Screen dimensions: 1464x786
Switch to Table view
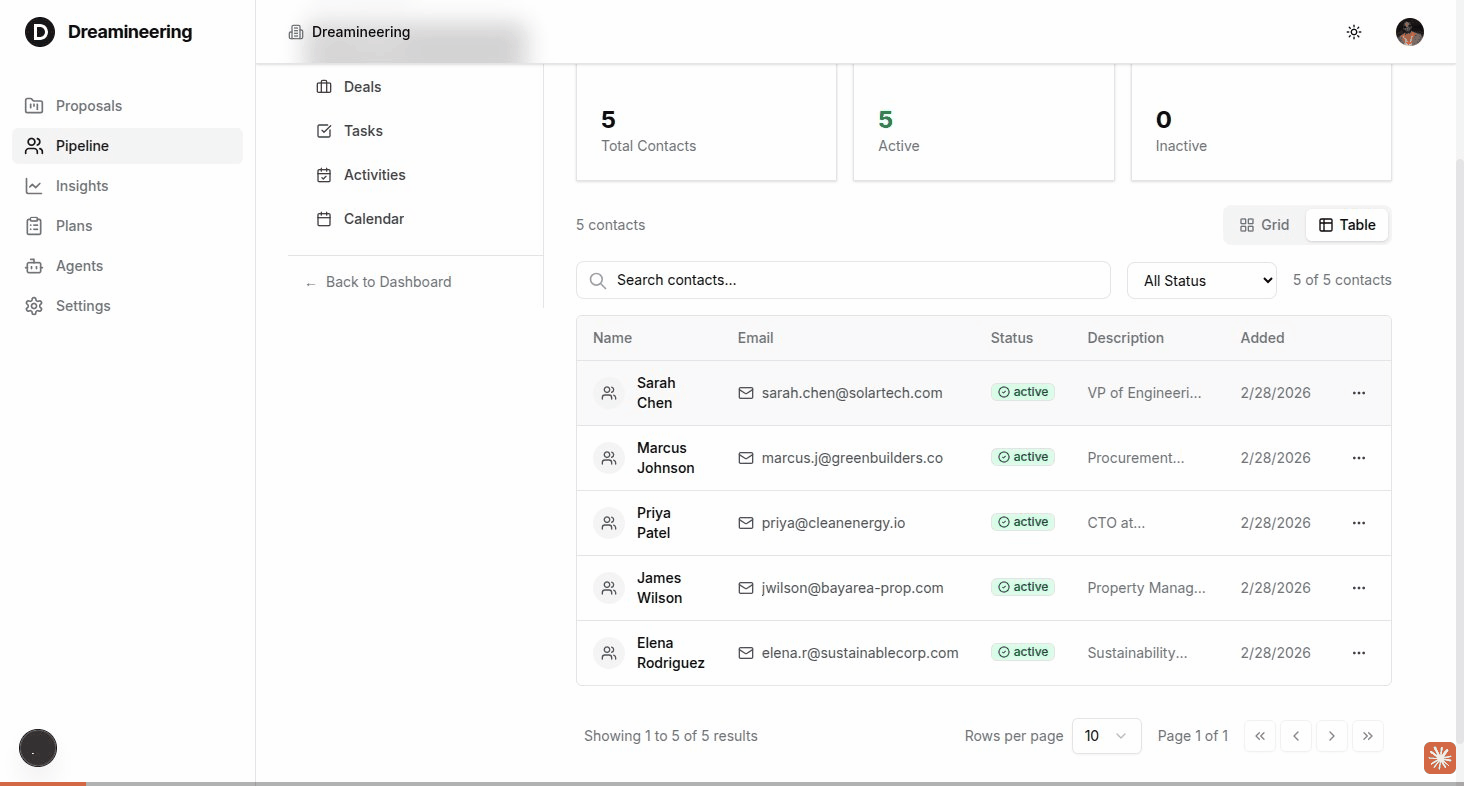click(1347, 225)
